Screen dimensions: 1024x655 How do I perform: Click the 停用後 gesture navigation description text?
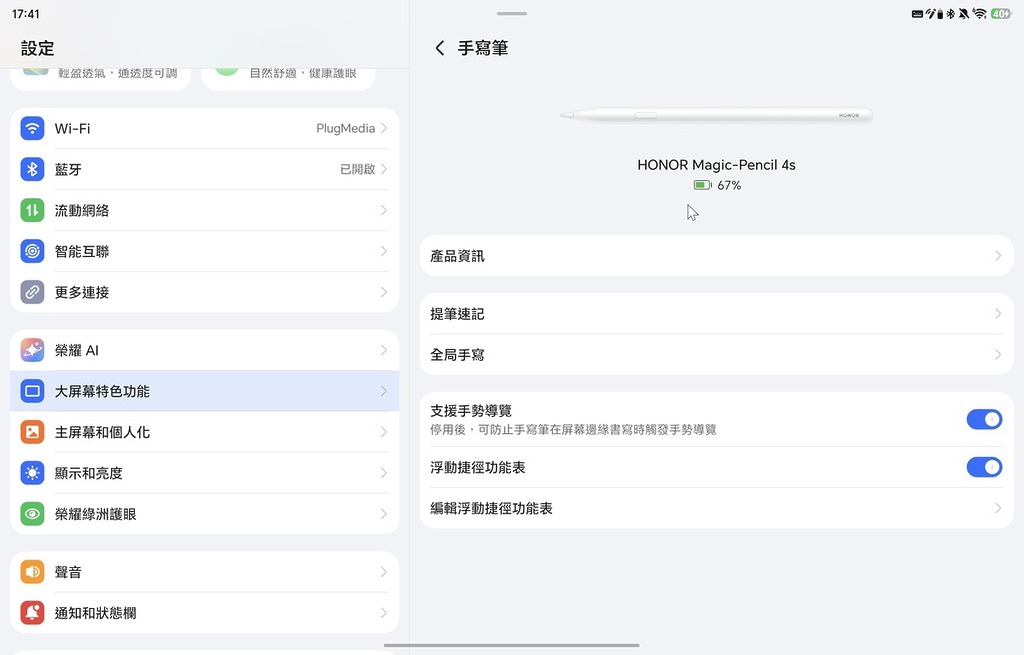(573, 430)
